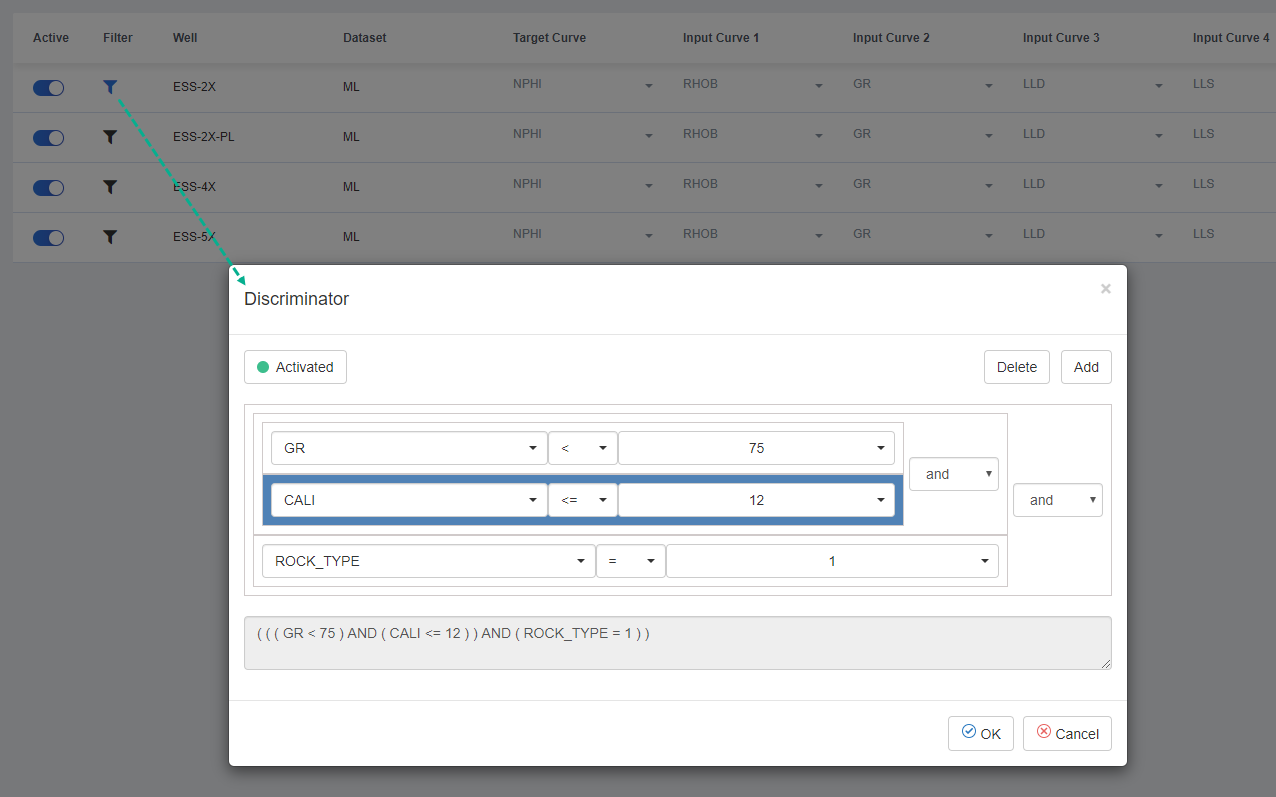Click the Add condition button

tap(1086, 367)
